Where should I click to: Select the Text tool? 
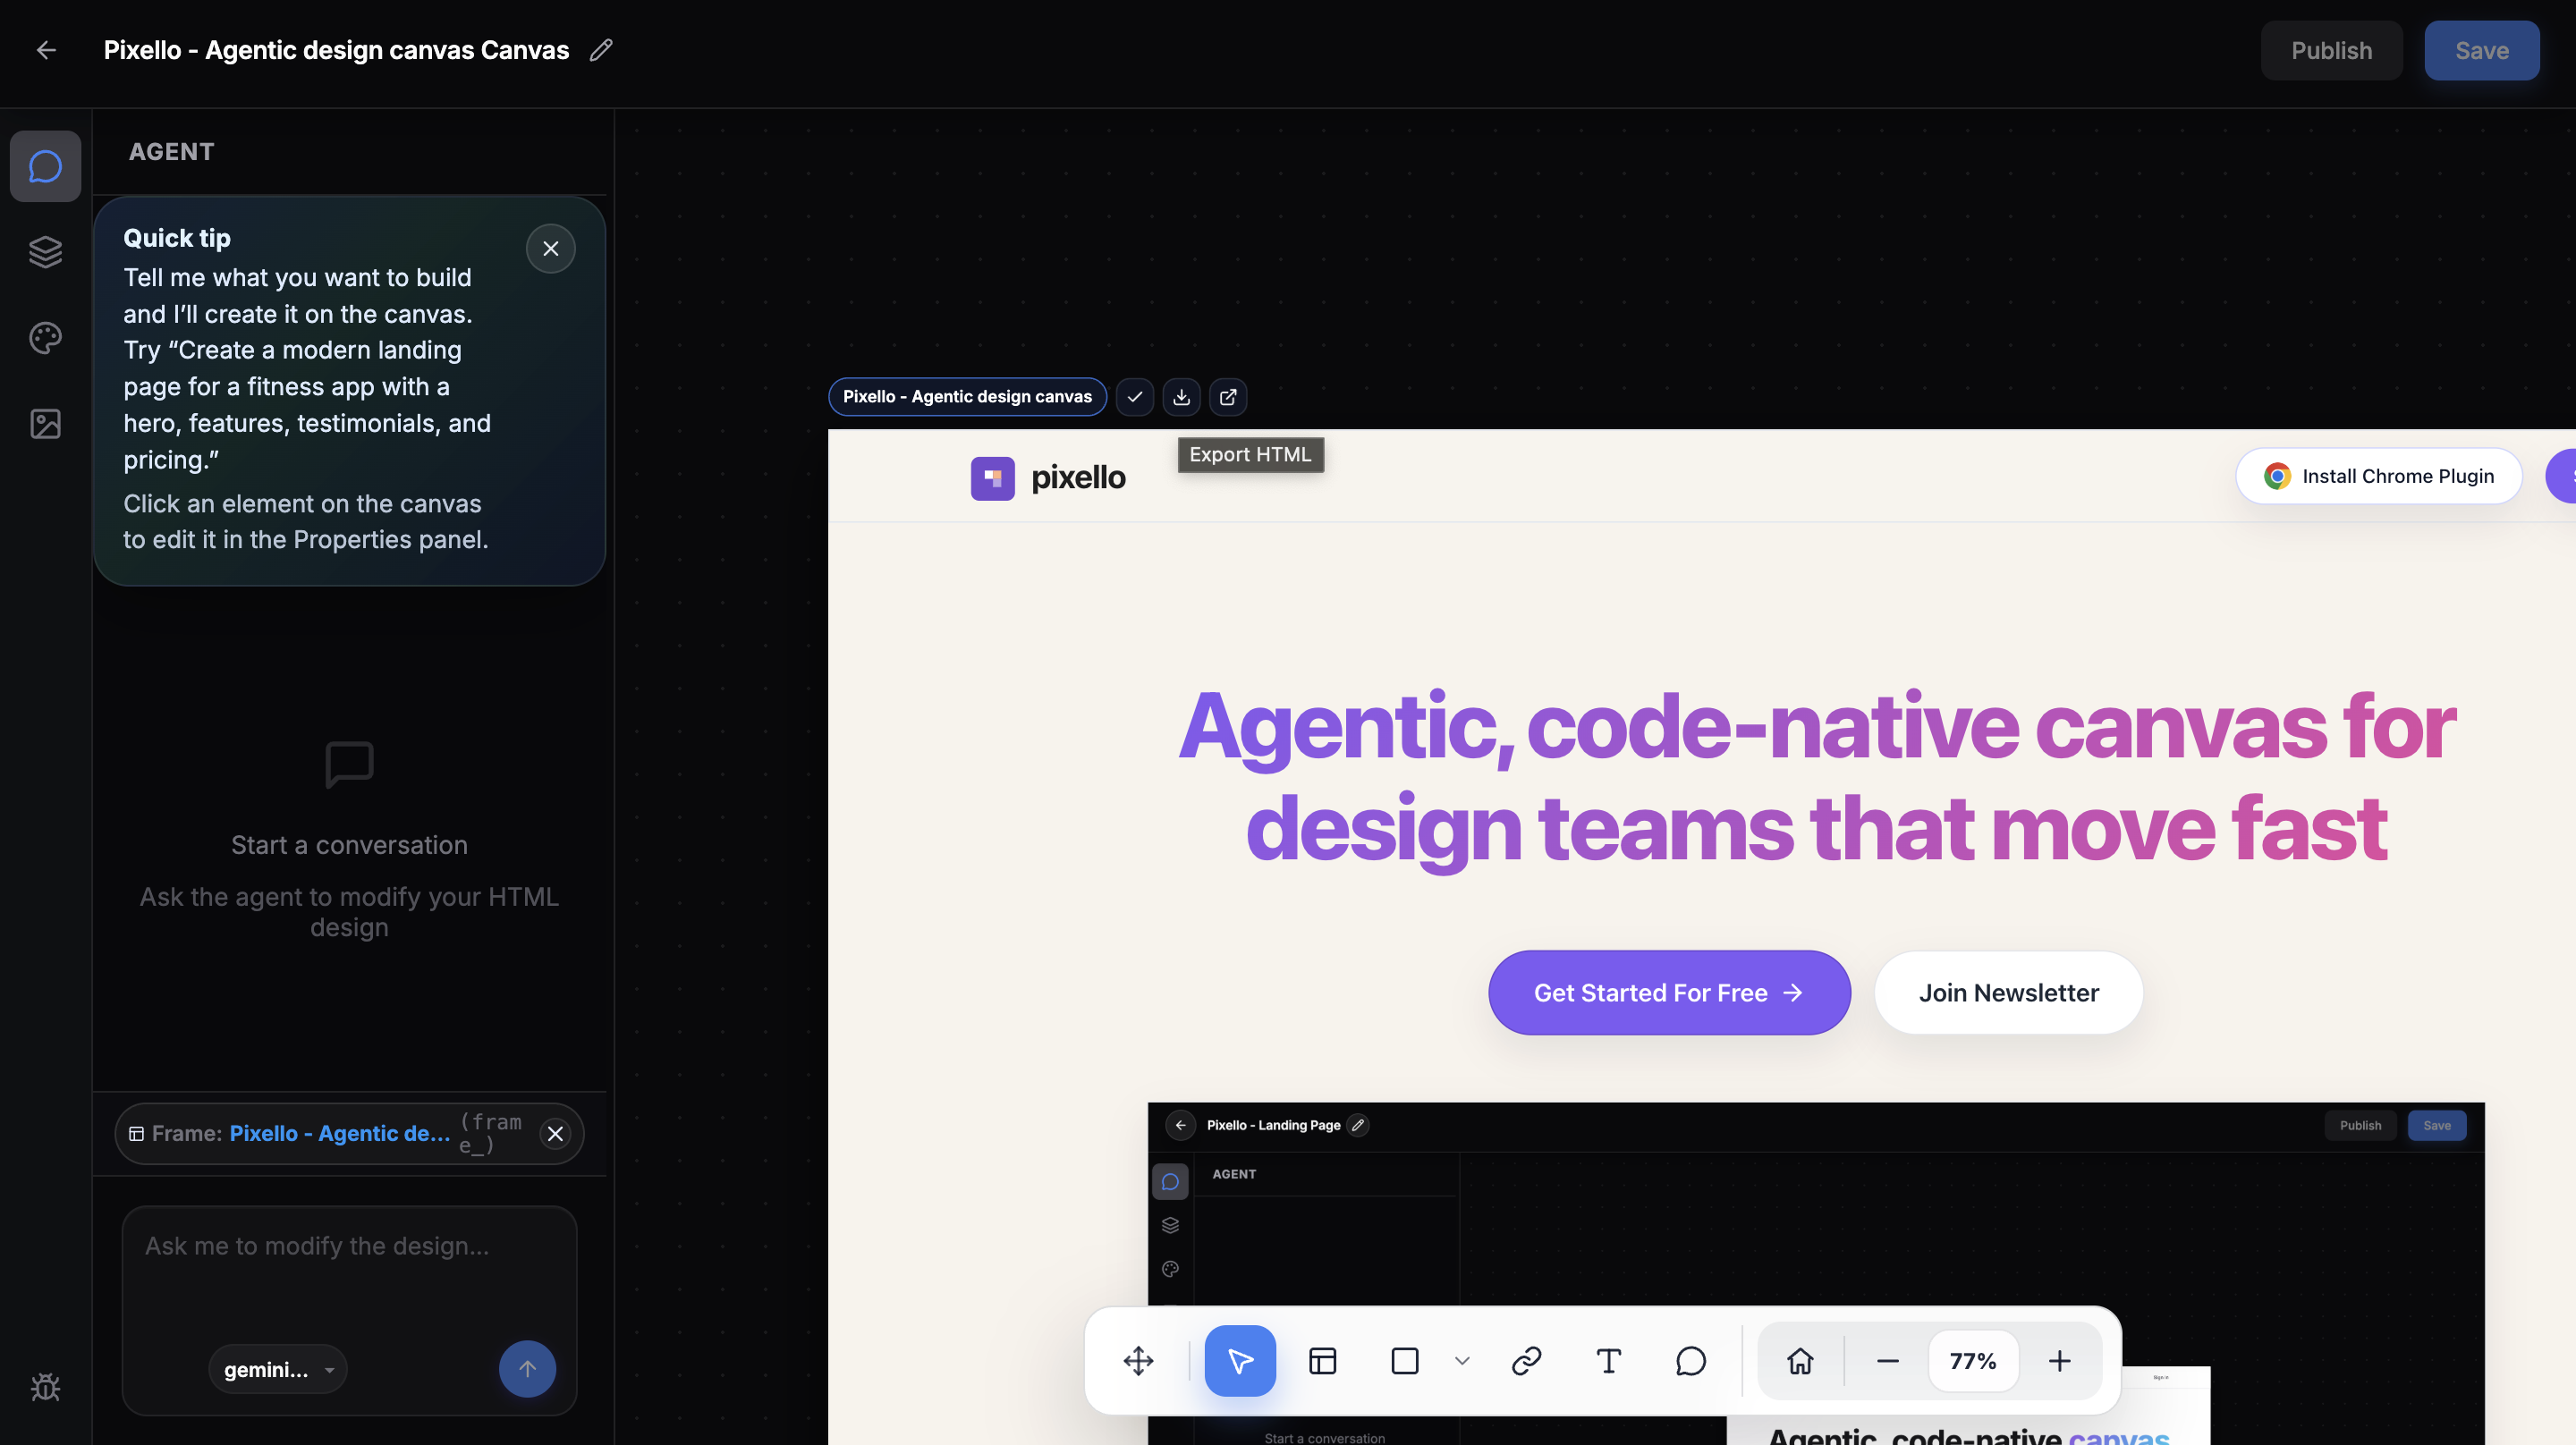(1608, 1361)
